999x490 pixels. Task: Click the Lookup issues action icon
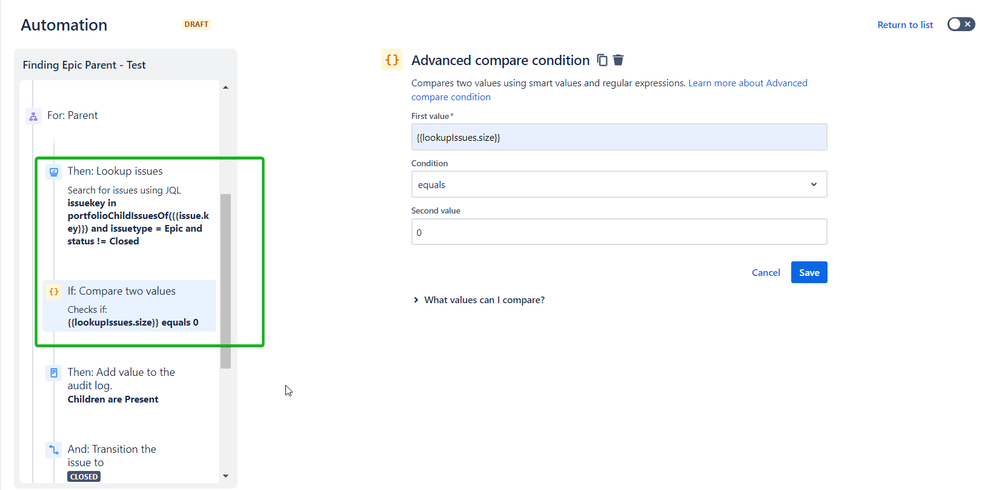click(x=54, y=172)
